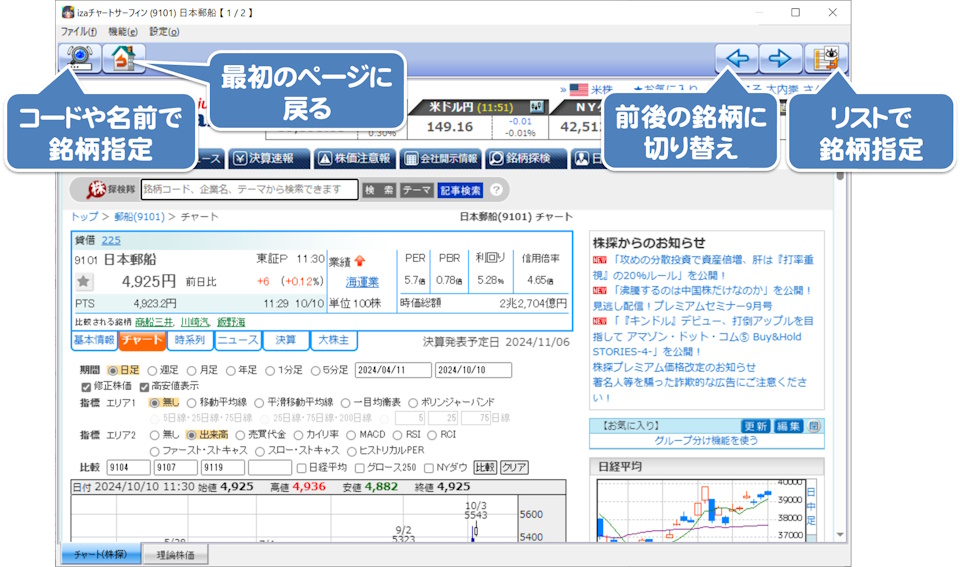Image resolution: width=960 pixels, height=567 pixels.
Task: Toggle the 高安値表示 checkbox
Action: [x=144, y=386]
